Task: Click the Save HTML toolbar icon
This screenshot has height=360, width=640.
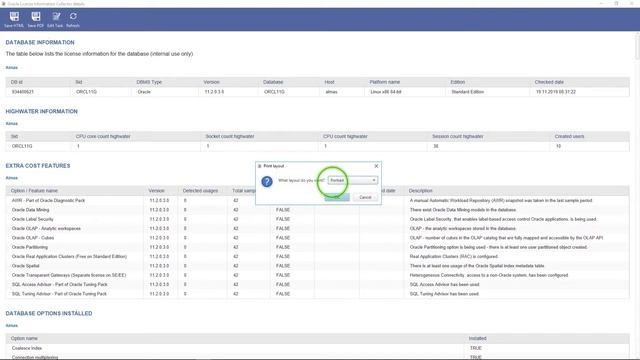Action: click(x=14, y=19)
